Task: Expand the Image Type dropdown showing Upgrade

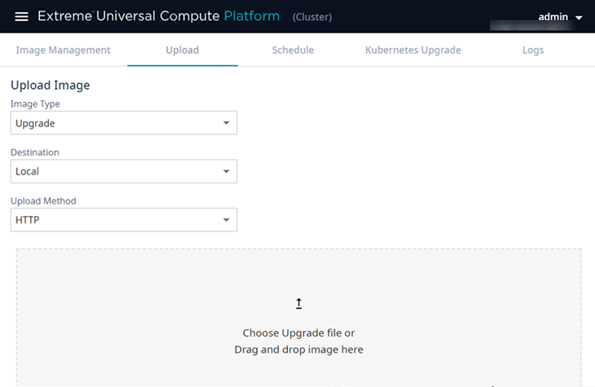Action: pos(124,123)
